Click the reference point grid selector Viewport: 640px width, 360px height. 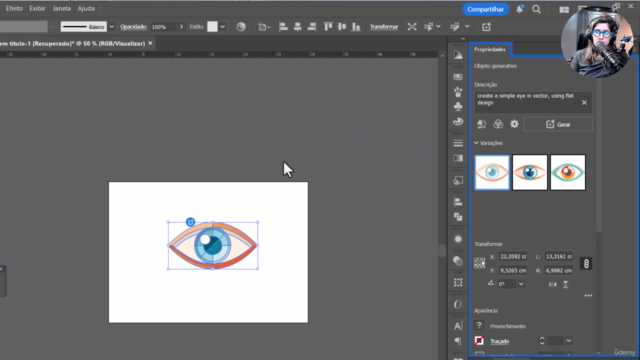480,263
